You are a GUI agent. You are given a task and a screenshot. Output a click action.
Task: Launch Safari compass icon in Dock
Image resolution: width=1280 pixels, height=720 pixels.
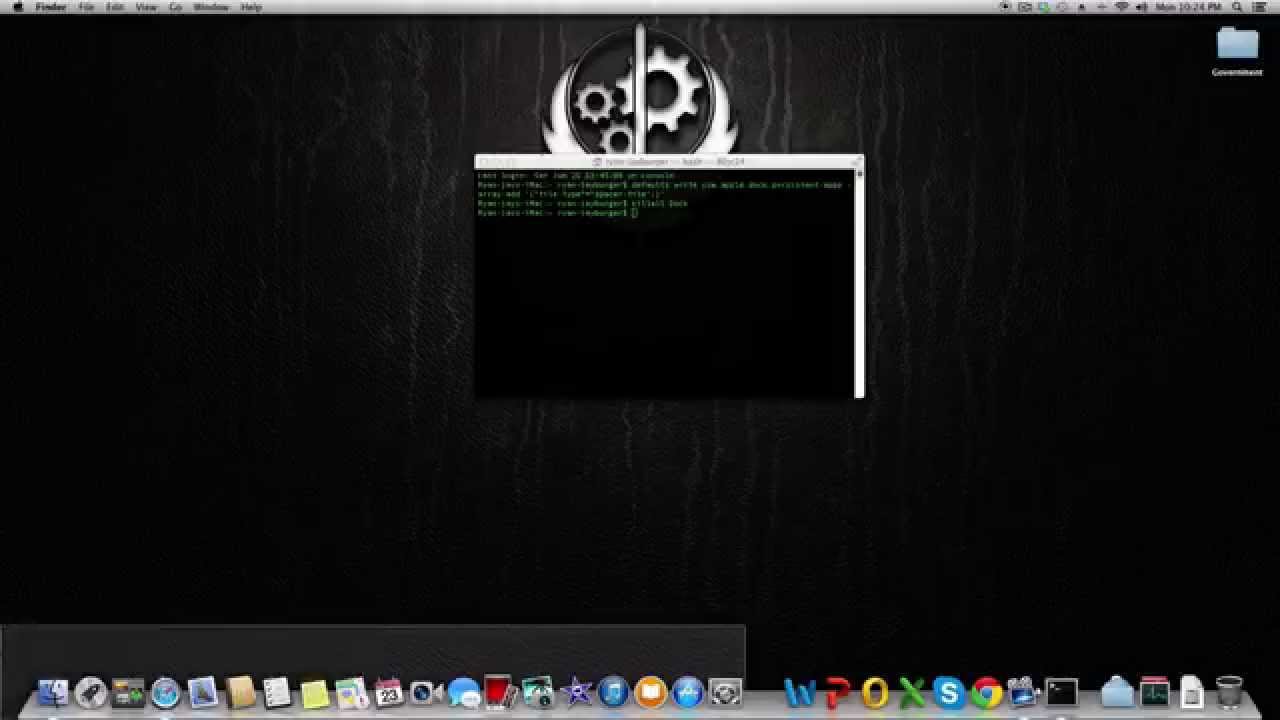pos(165,692)
